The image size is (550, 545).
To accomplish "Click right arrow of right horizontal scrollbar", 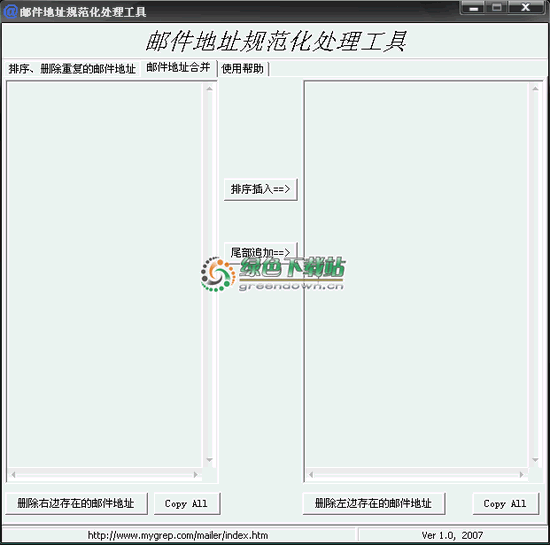I will click(522, 475).
